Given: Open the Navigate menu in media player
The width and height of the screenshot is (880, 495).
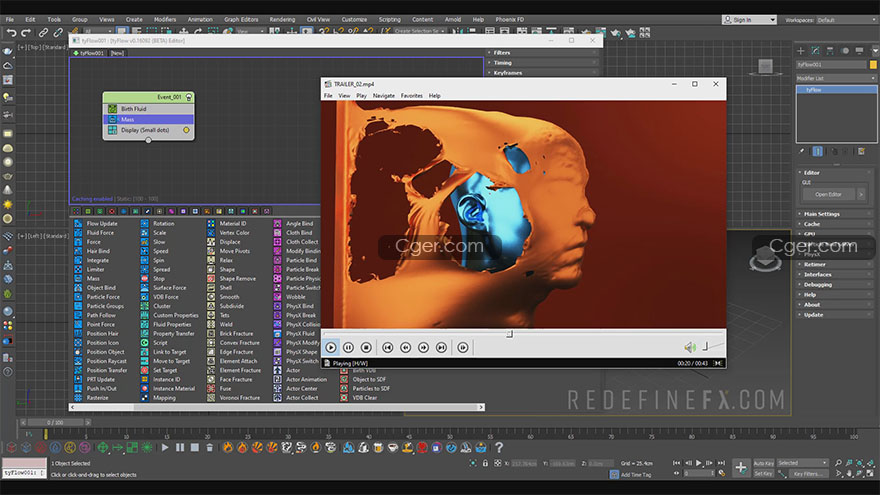Looking at the screenshot, I should [384, 95].
